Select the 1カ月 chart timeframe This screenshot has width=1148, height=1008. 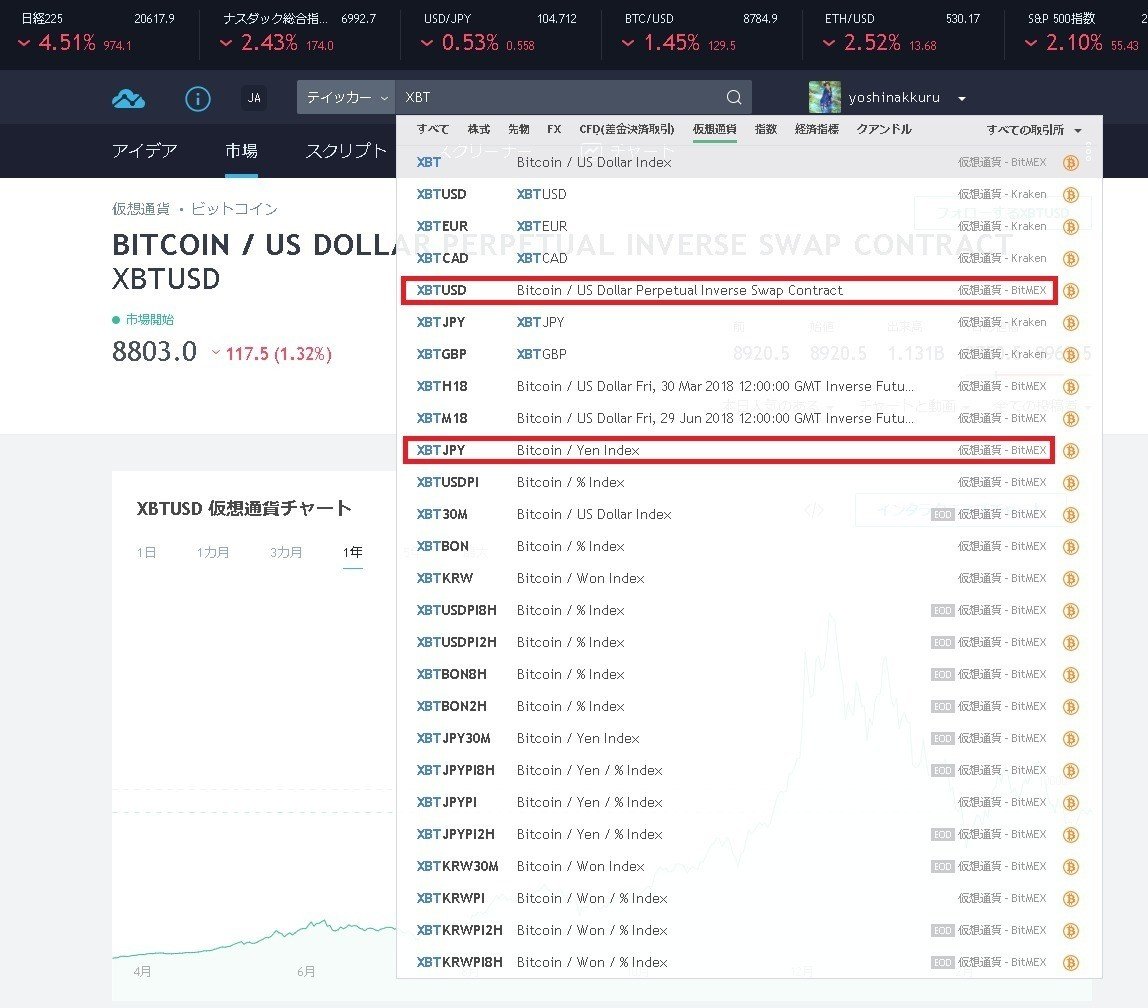pyautogui.click(x=212, y=551)
